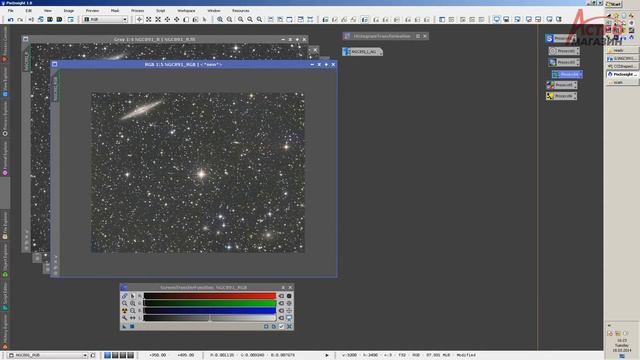
Task: Reset the blue channel in STF panel
Action: [281, 311]
